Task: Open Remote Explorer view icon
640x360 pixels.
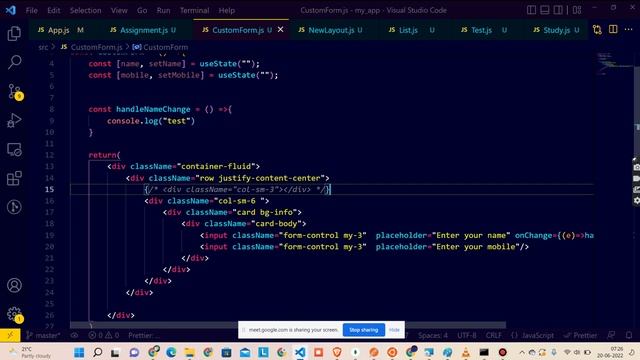Action: (x=14, y=149)
